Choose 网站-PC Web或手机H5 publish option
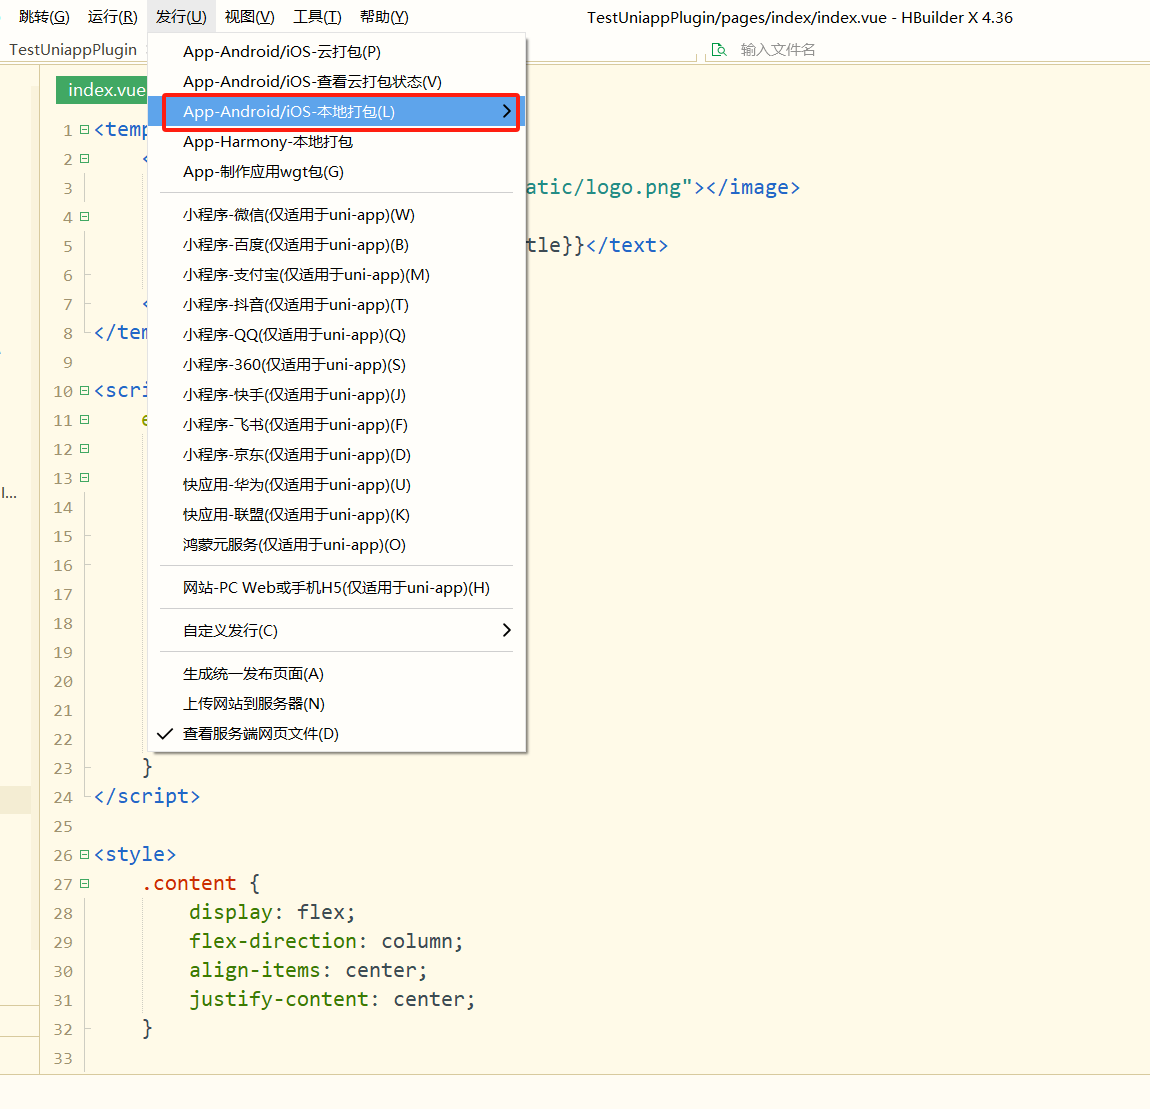The height and width of the screenshot is (1109, 1150). 337,588
